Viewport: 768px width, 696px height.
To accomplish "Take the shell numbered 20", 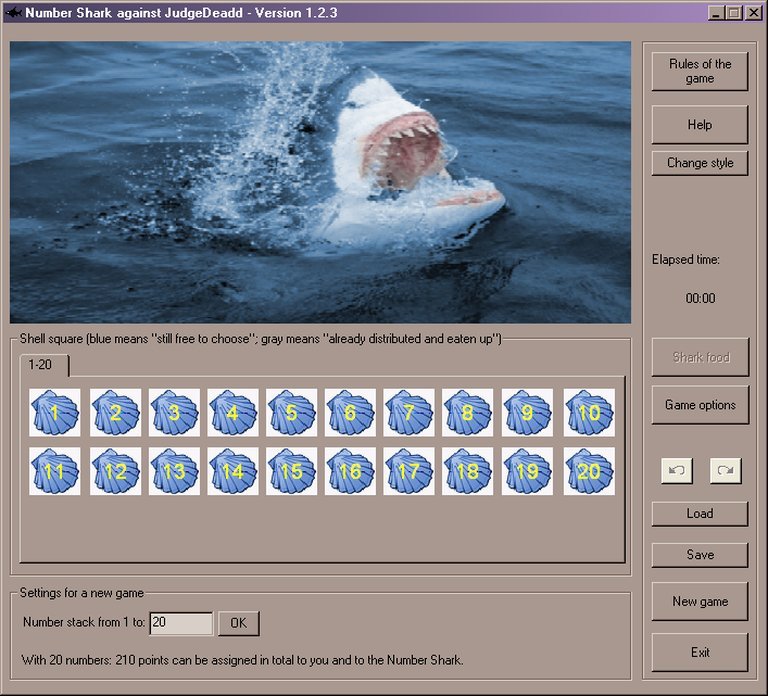I will click(589, 471).
